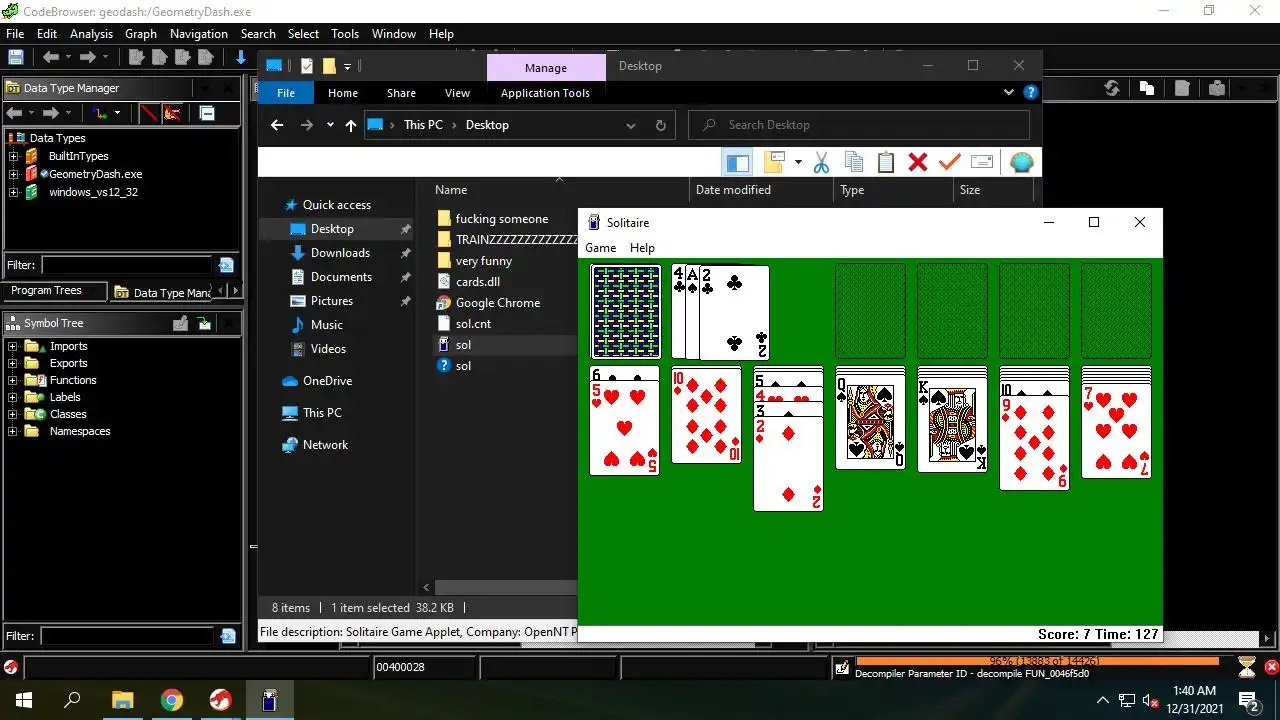The width and height of the screenshot is (1280, 720).
Task: Toggle the conflict filter icon in Data Type Manager
Action: (172, 113)
